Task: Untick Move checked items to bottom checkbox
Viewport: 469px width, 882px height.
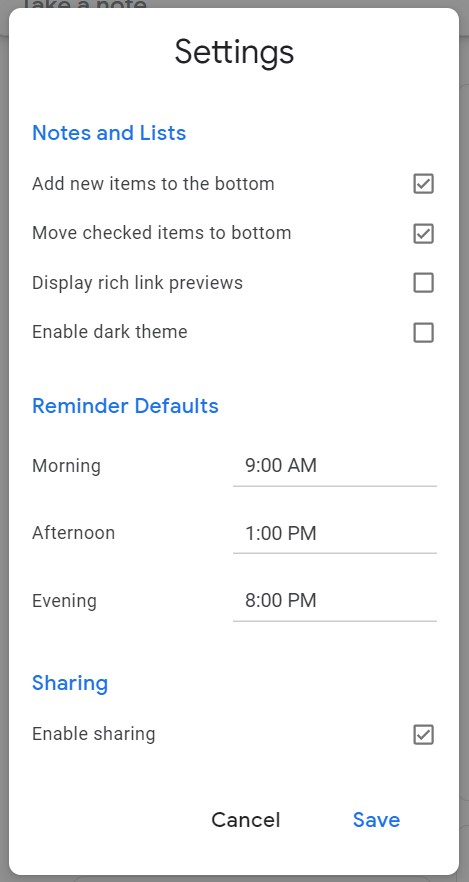Action: tap(423, 233)
